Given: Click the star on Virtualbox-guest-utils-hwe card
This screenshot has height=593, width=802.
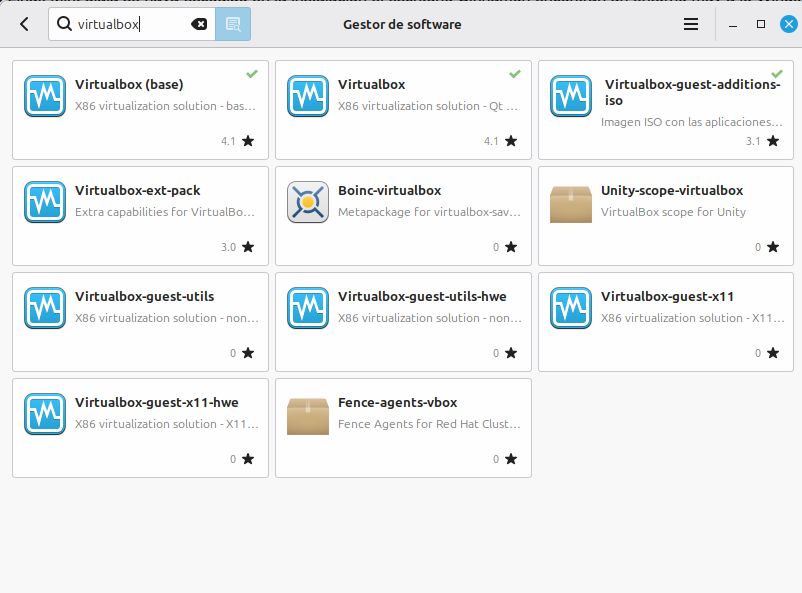Looking at the screenshot, I should (511, 353).
